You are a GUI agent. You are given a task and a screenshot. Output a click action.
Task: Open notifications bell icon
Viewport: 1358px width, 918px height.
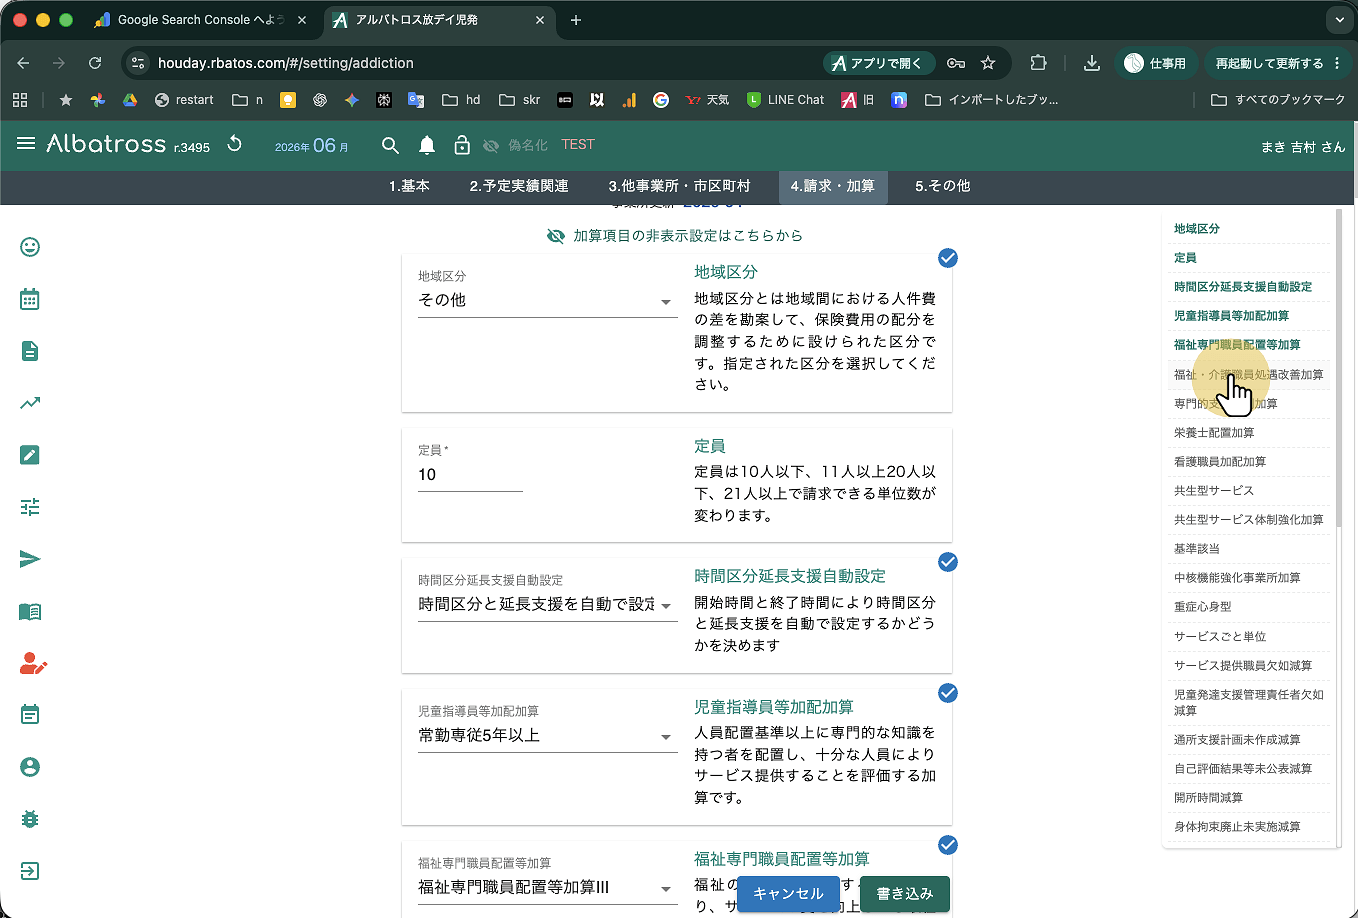[427, 145]
